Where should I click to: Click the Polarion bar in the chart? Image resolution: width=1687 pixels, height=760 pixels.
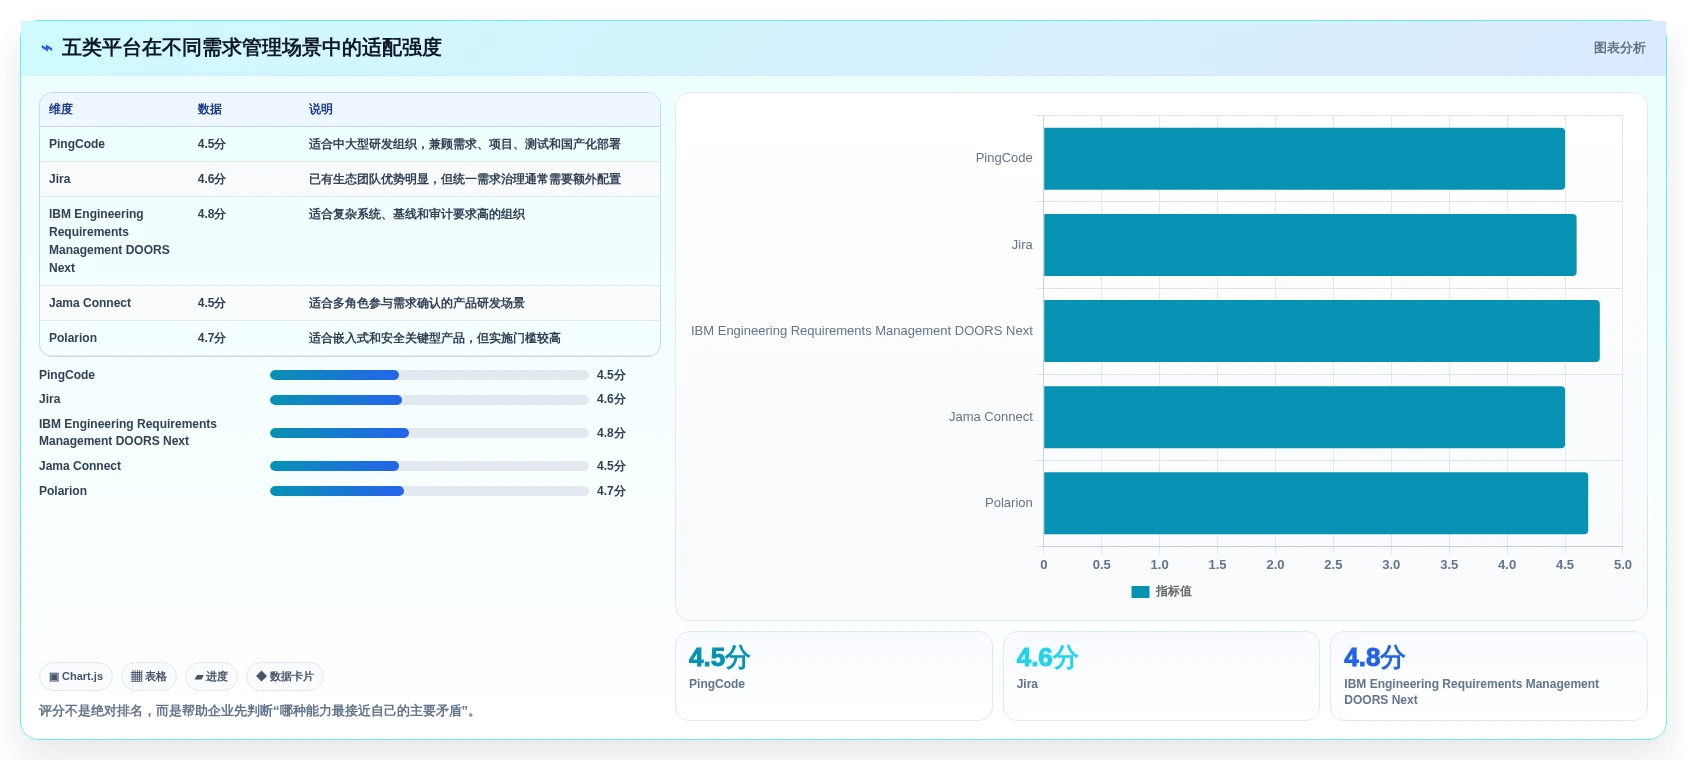(x=1316, y=503)
